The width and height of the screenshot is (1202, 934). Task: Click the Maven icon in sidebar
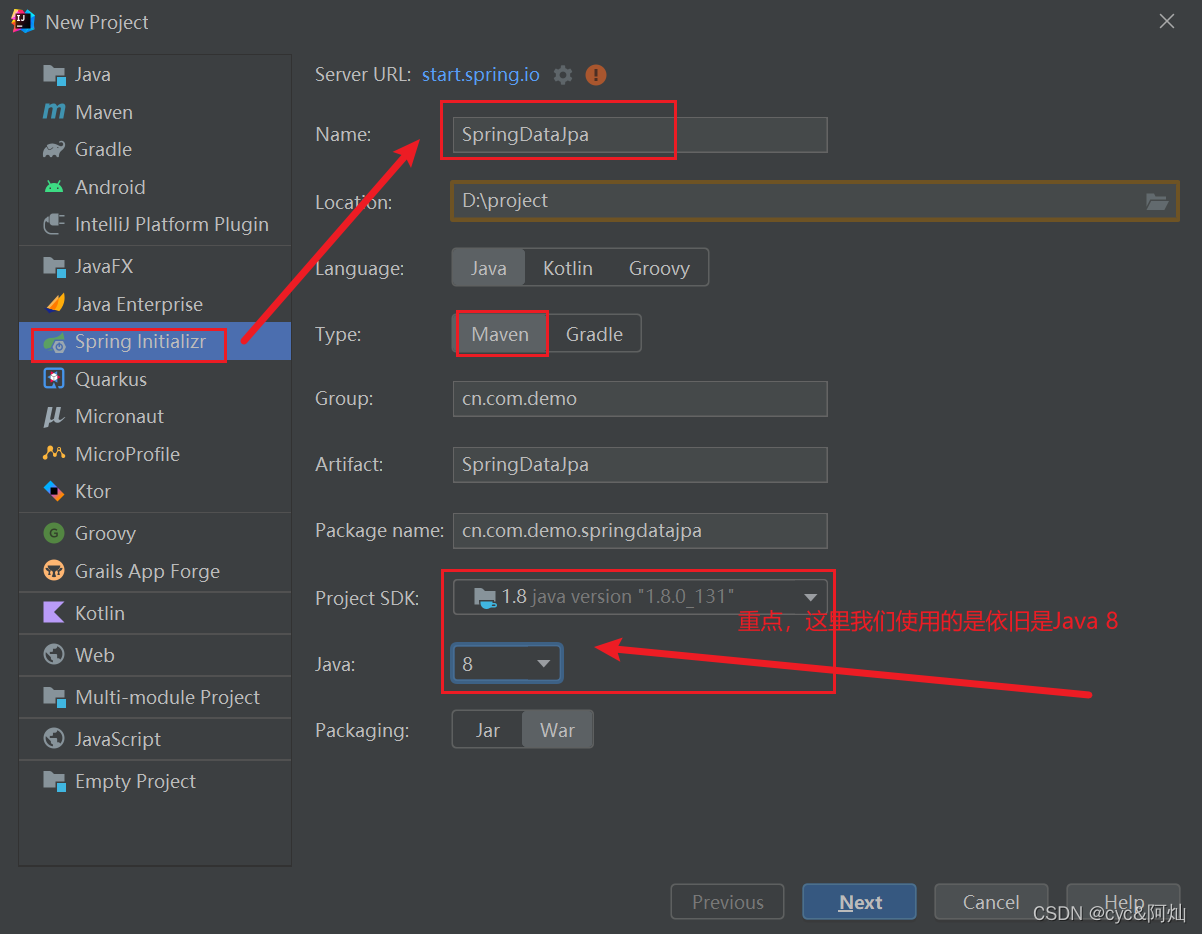54,112
